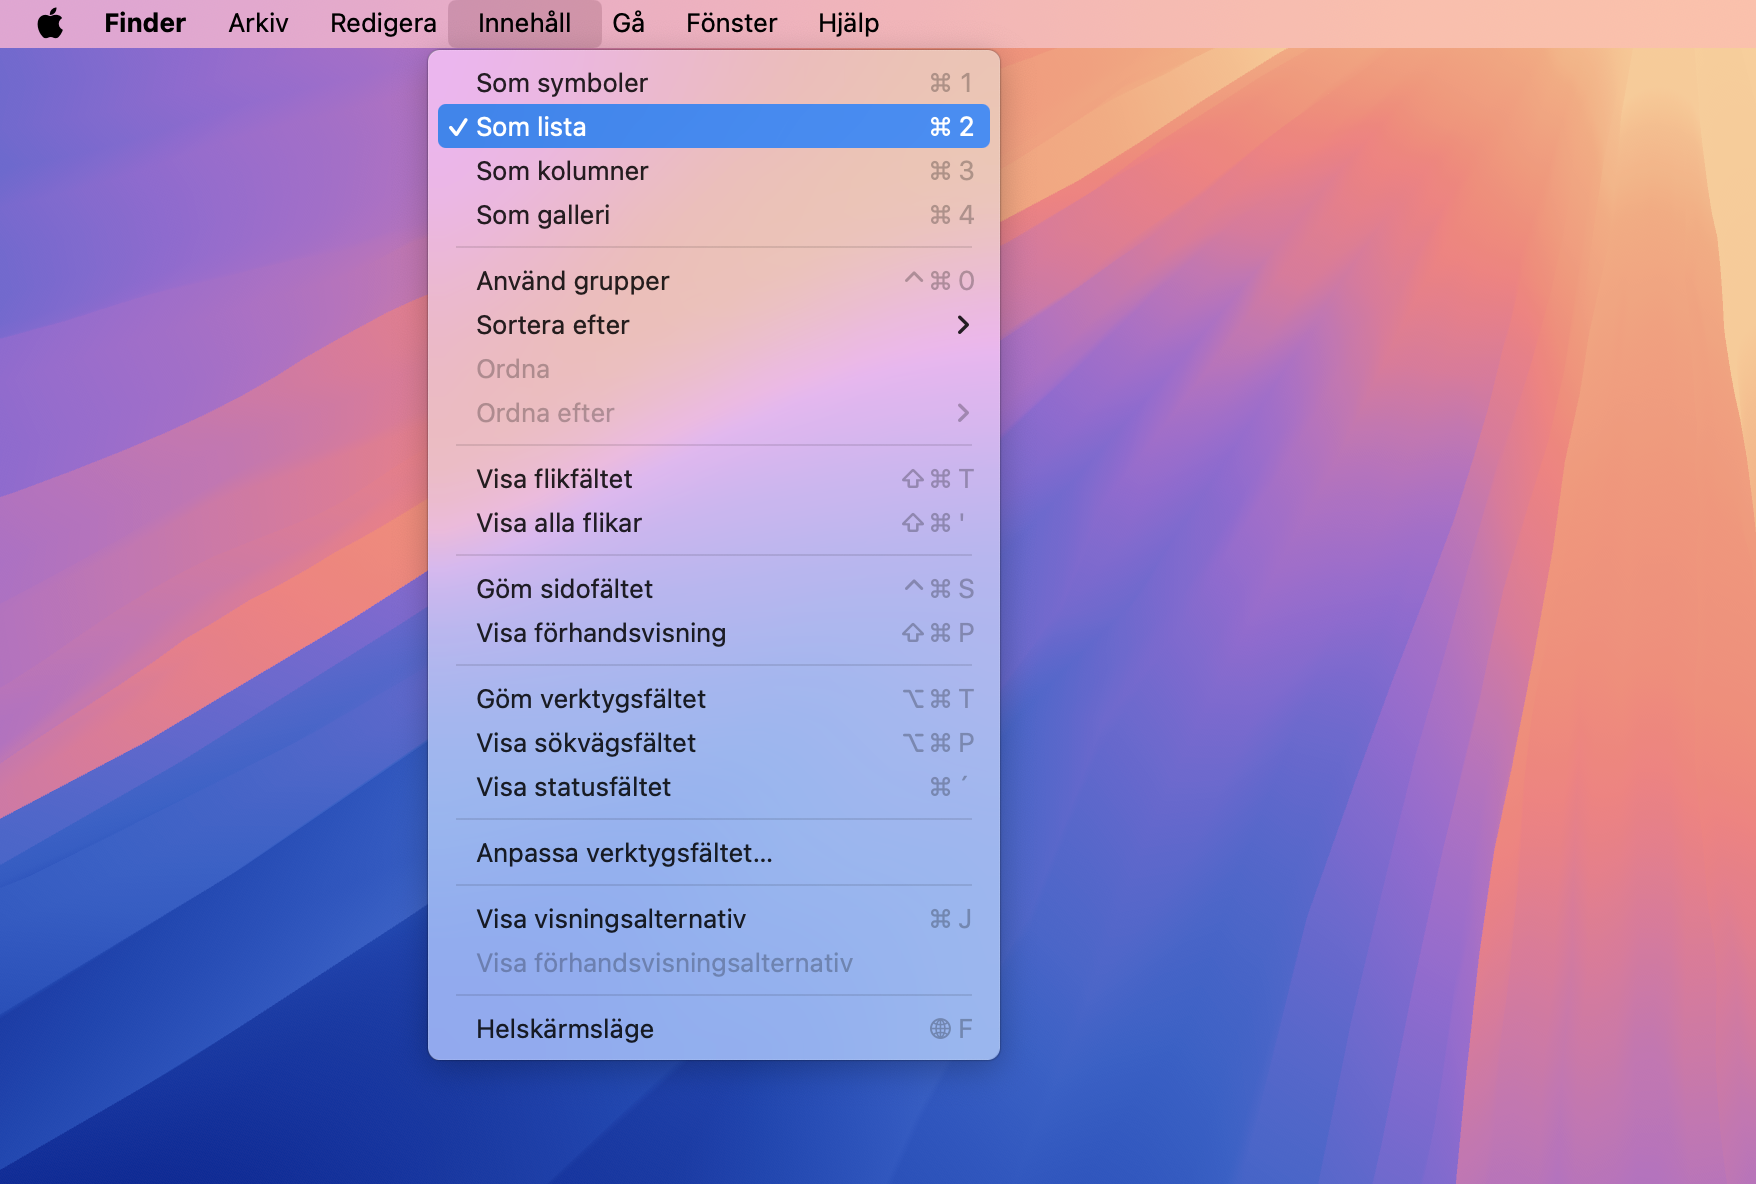Hide sidebar with Göm sidofältet

coord(714,589)
